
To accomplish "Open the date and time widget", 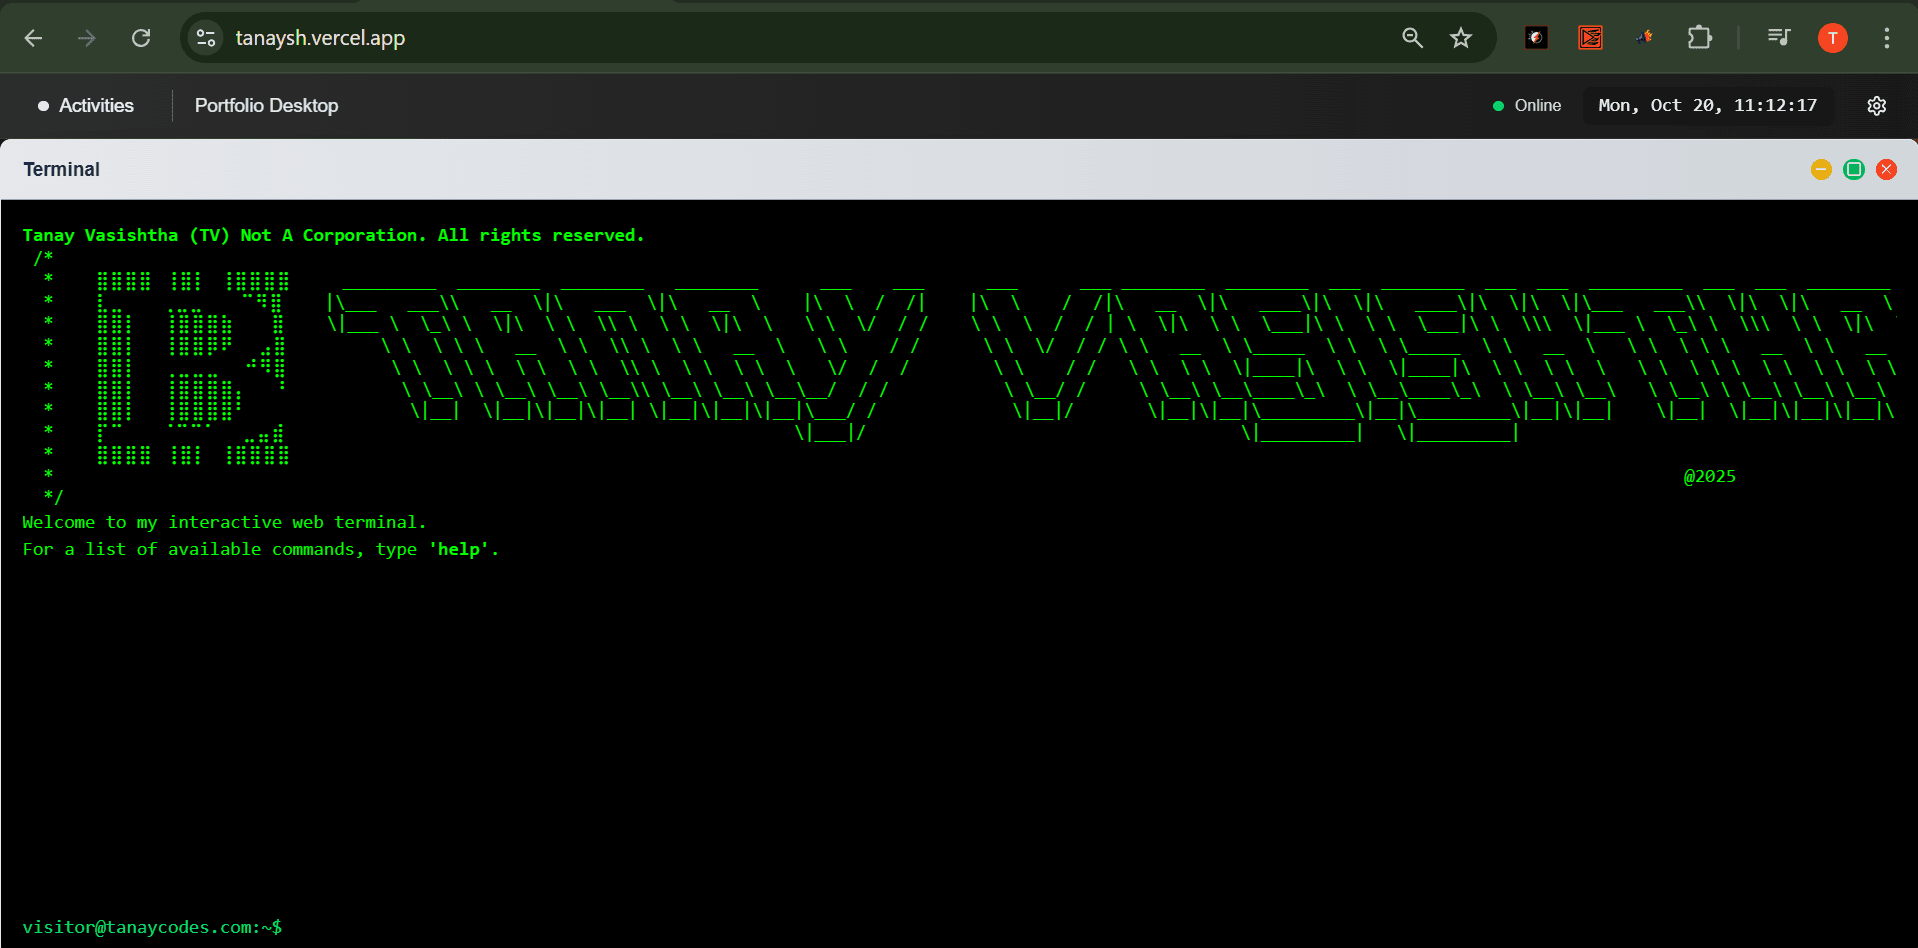I will tap(1707, 106).
